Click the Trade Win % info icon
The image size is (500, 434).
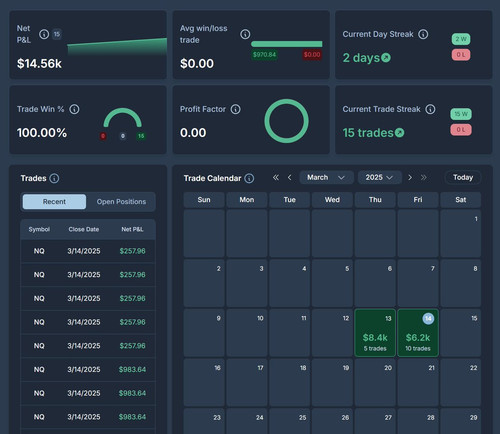point(74,109)
